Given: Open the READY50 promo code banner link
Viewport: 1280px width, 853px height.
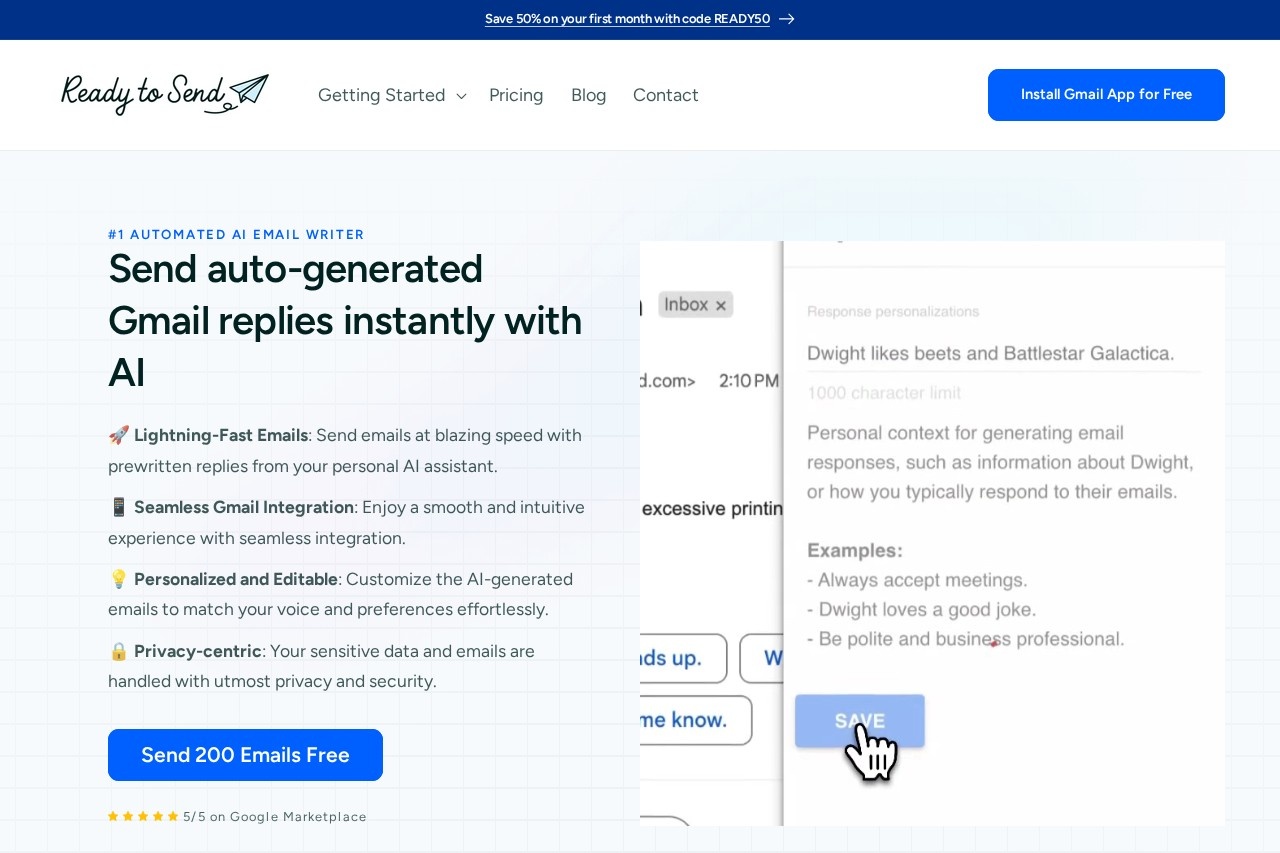Looking at the screenshot, I should (x=627, y=19).
